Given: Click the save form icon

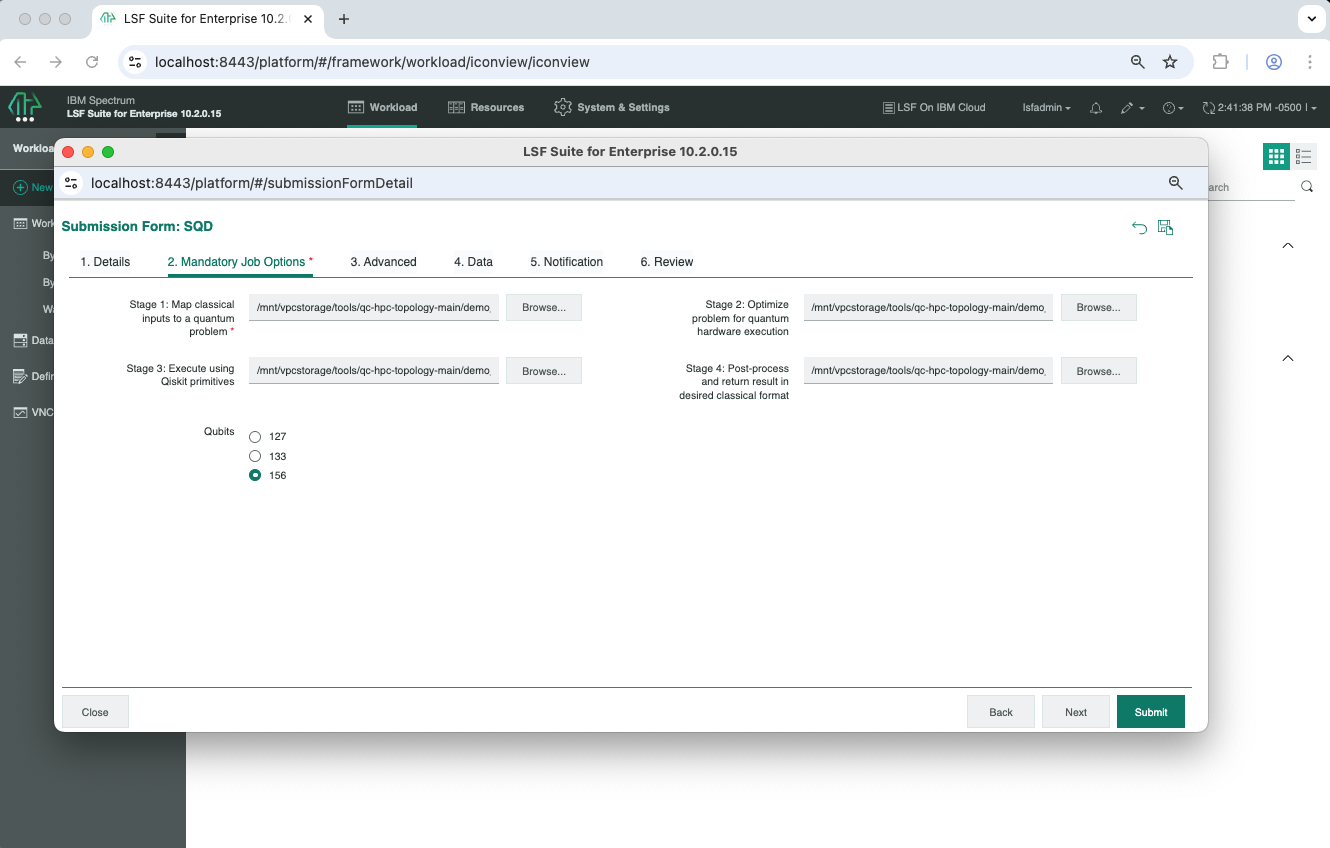Looking at the screenshot, I should point(1165,228).
